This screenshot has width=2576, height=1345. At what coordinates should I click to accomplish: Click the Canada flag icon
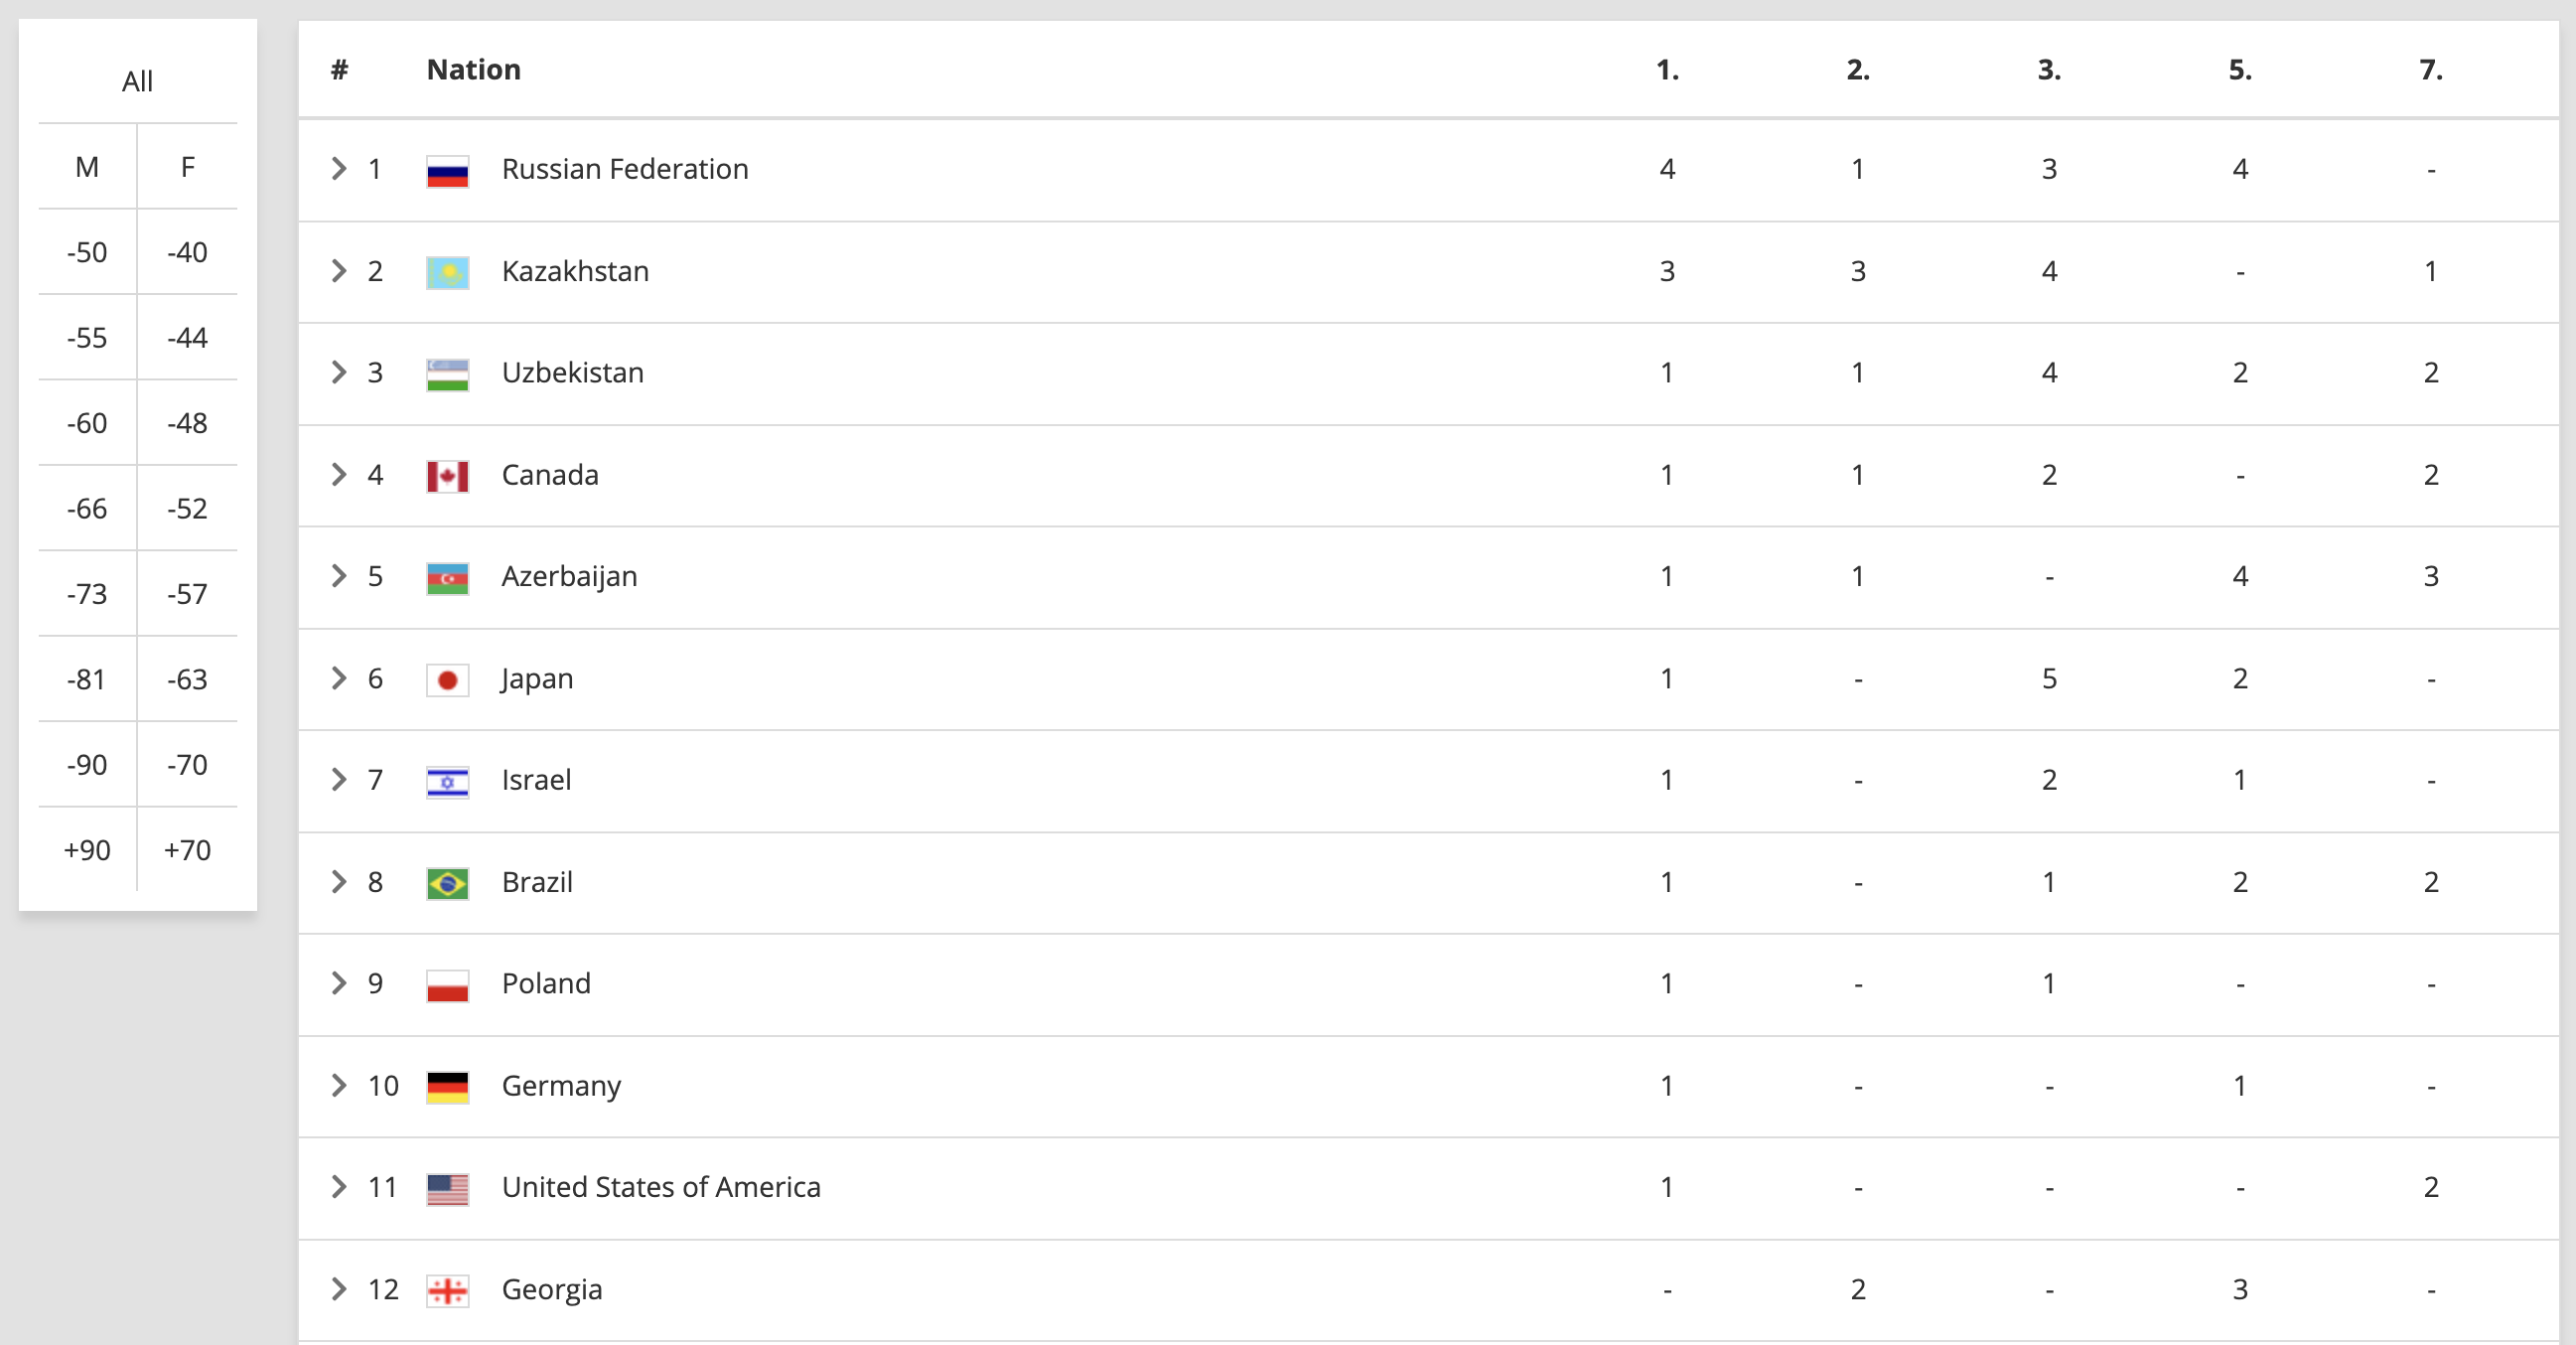[x=447, y=476]
